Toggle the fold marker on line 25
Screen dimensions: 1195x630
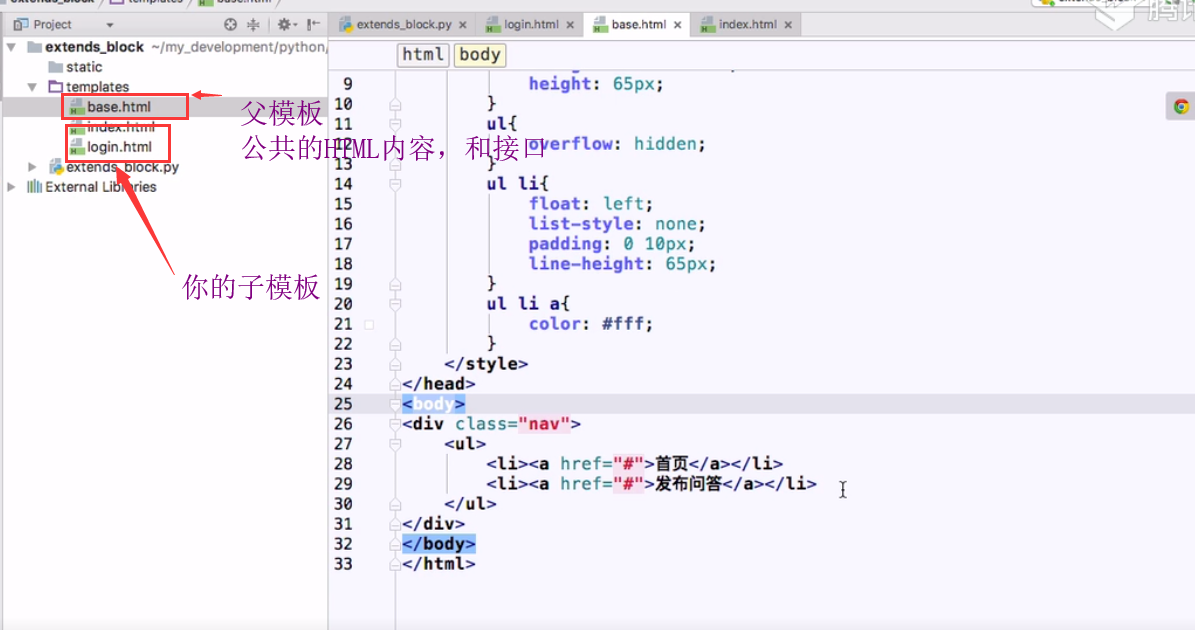(395, 405)
